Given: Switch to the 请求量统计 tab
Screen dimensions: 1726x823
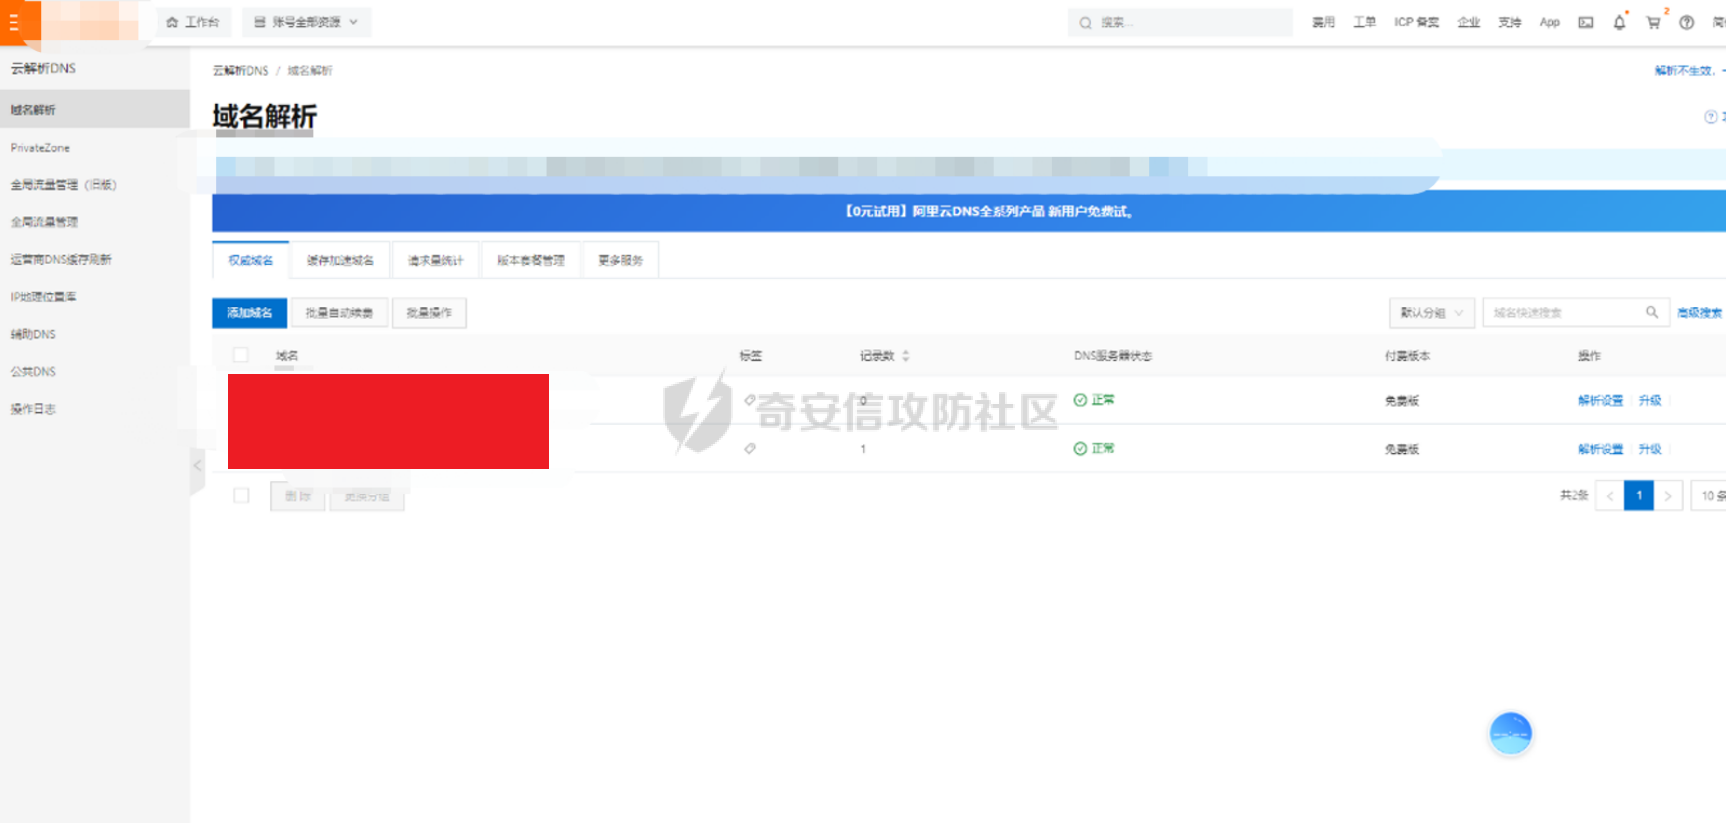Looking at the screenshot, I should [435, 260].
